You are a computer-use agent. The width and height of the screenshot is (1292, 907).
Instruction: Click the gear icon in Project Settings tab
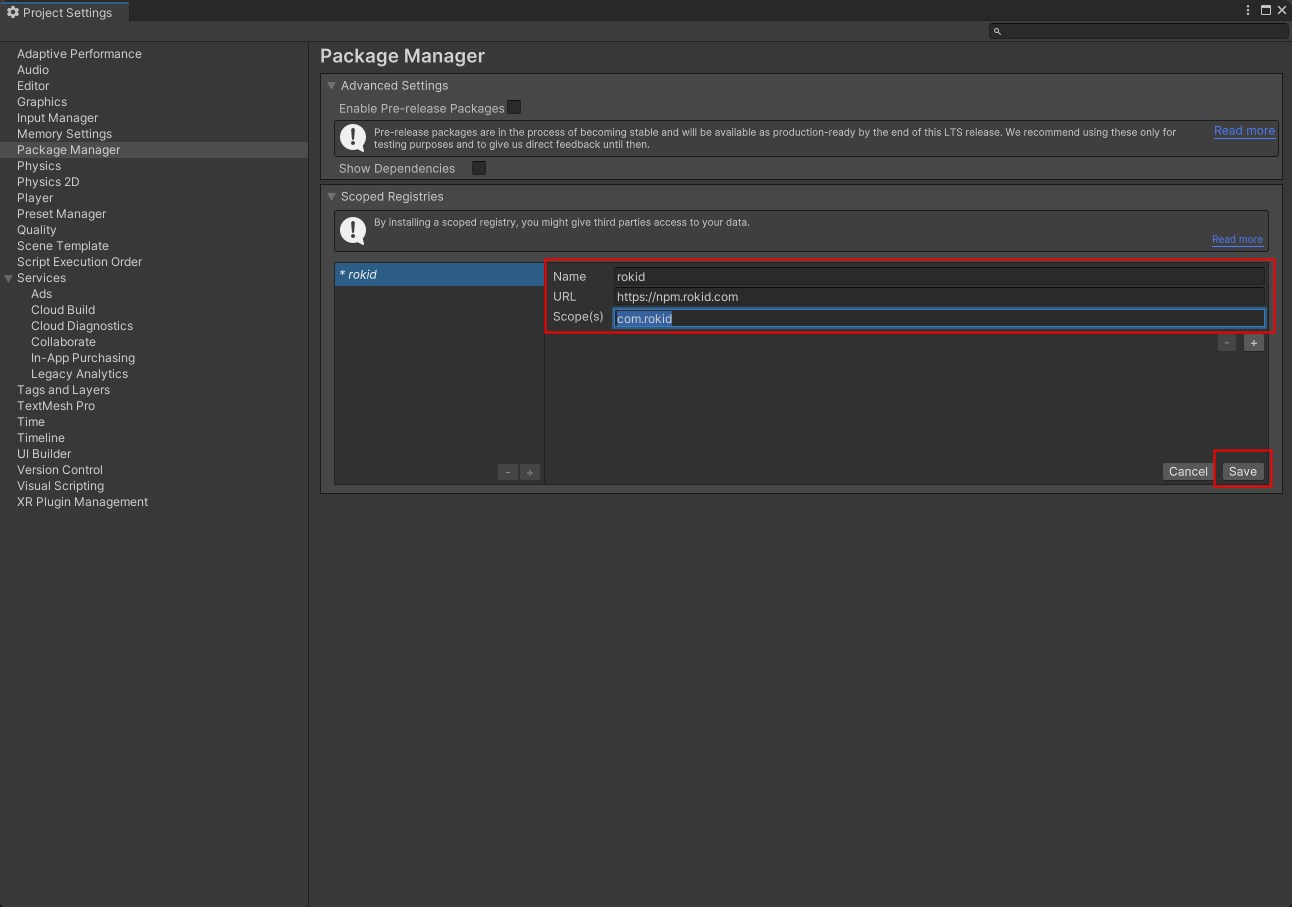(x=13, y=12)
